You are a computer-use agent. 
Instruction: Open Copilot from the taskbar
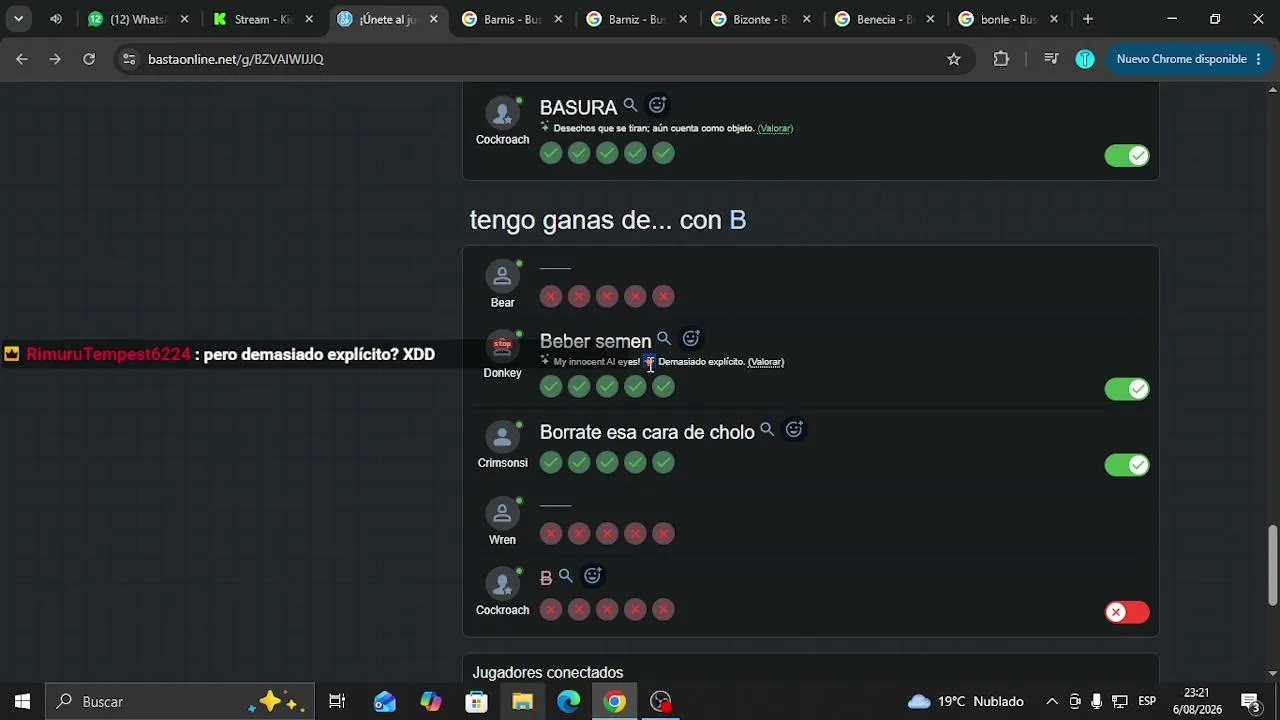click(x=431, y=702)
